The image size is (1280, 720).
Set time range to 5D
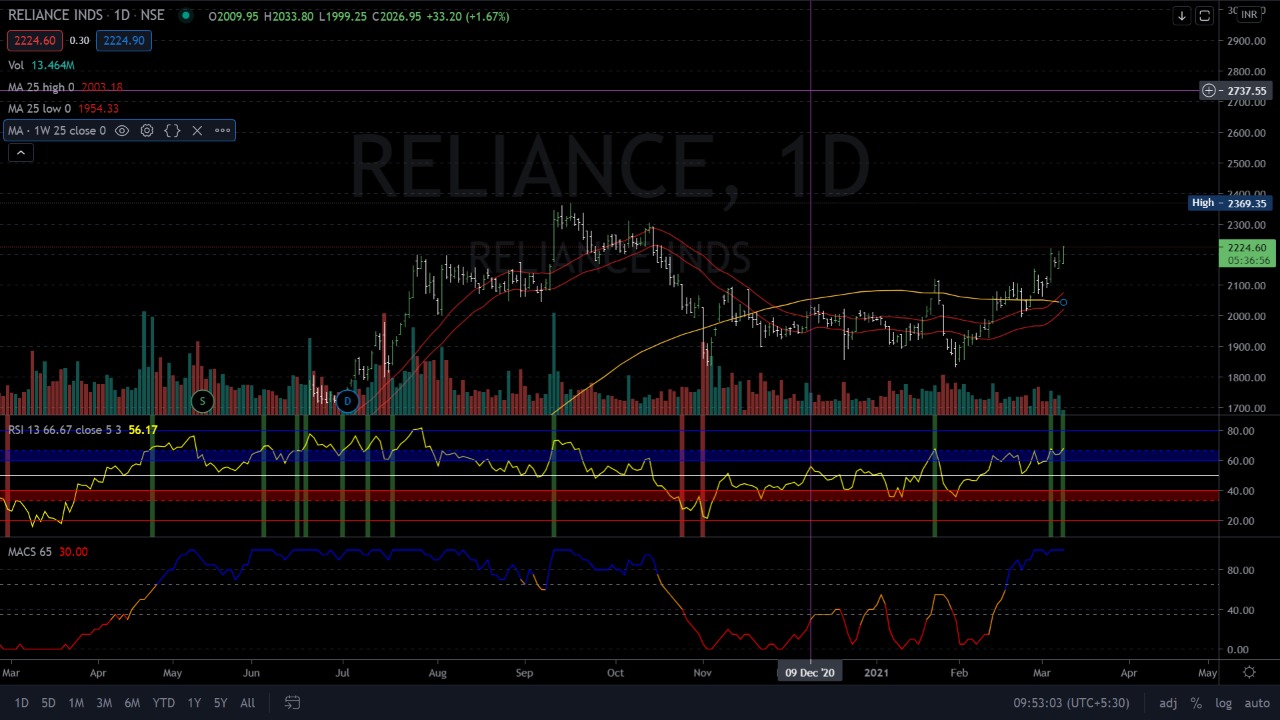[x=48, y=703]
